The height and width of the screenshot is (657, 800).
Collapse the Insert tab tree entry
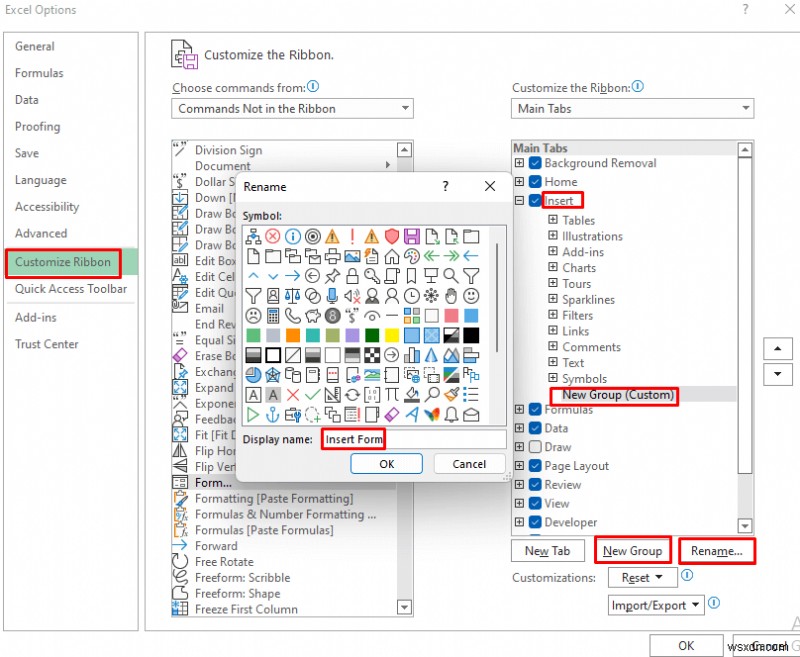[x=522, y=199]
